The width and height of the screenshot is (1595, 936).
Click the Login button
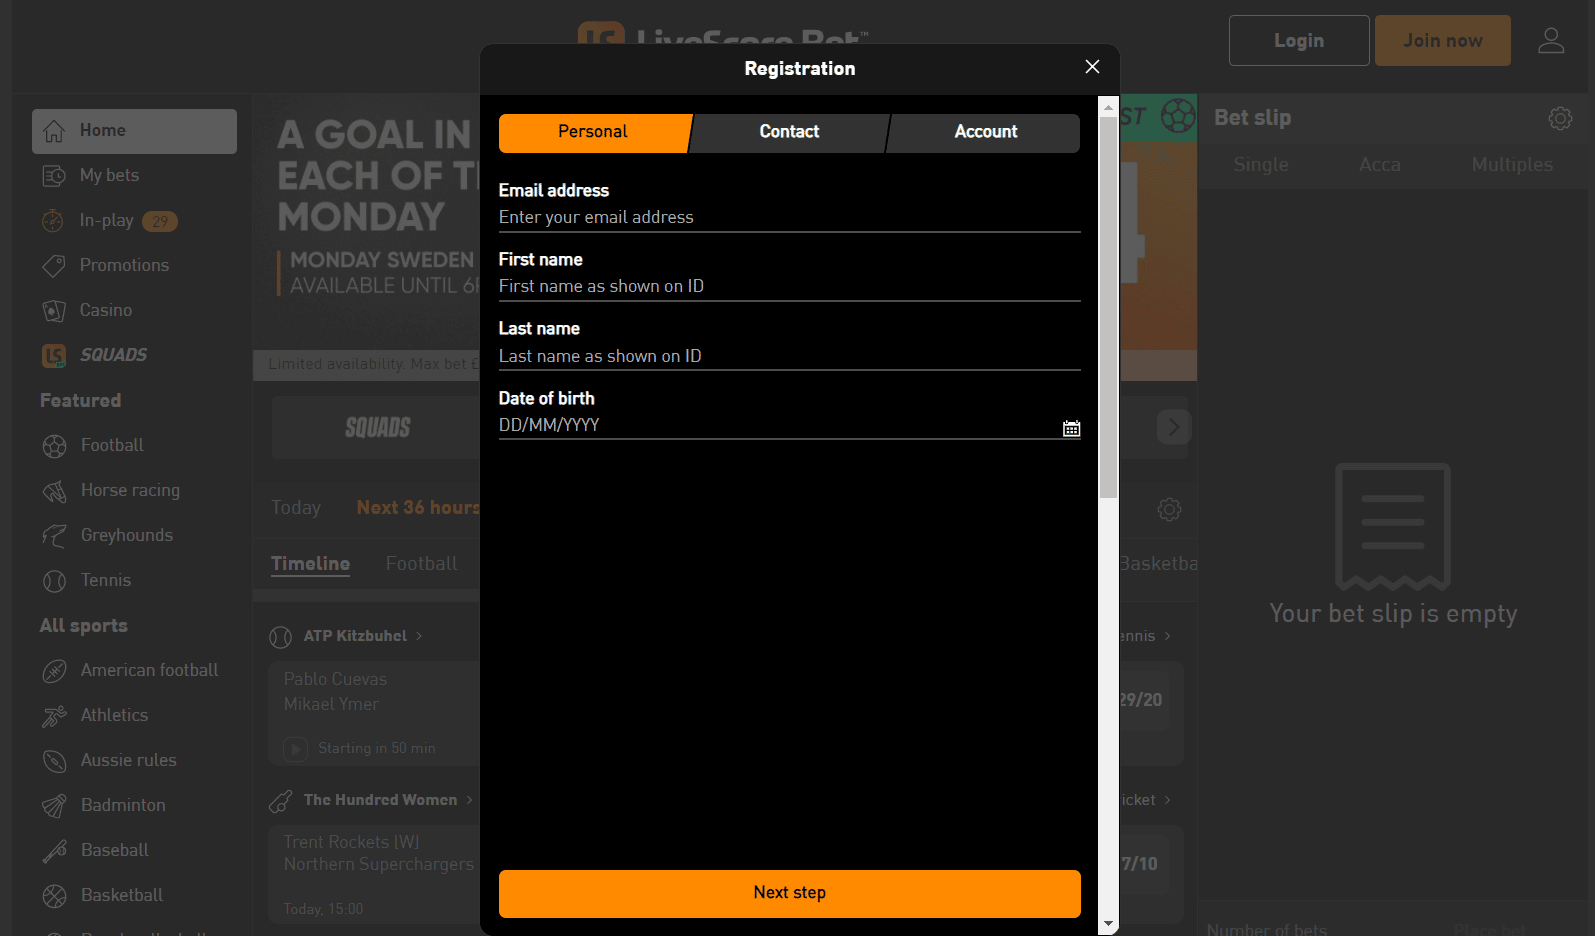(x=1298, y=41)
